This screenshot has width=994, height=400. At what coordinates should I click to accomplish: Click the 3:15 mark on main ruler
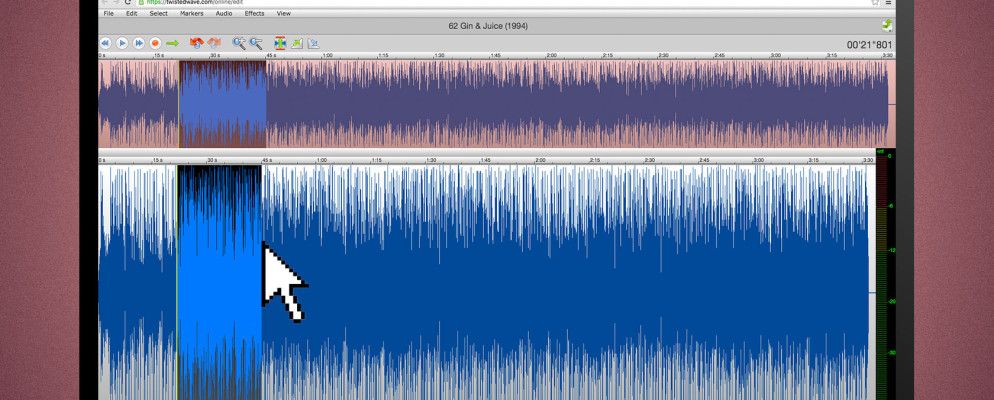click(x=813, y=160)
